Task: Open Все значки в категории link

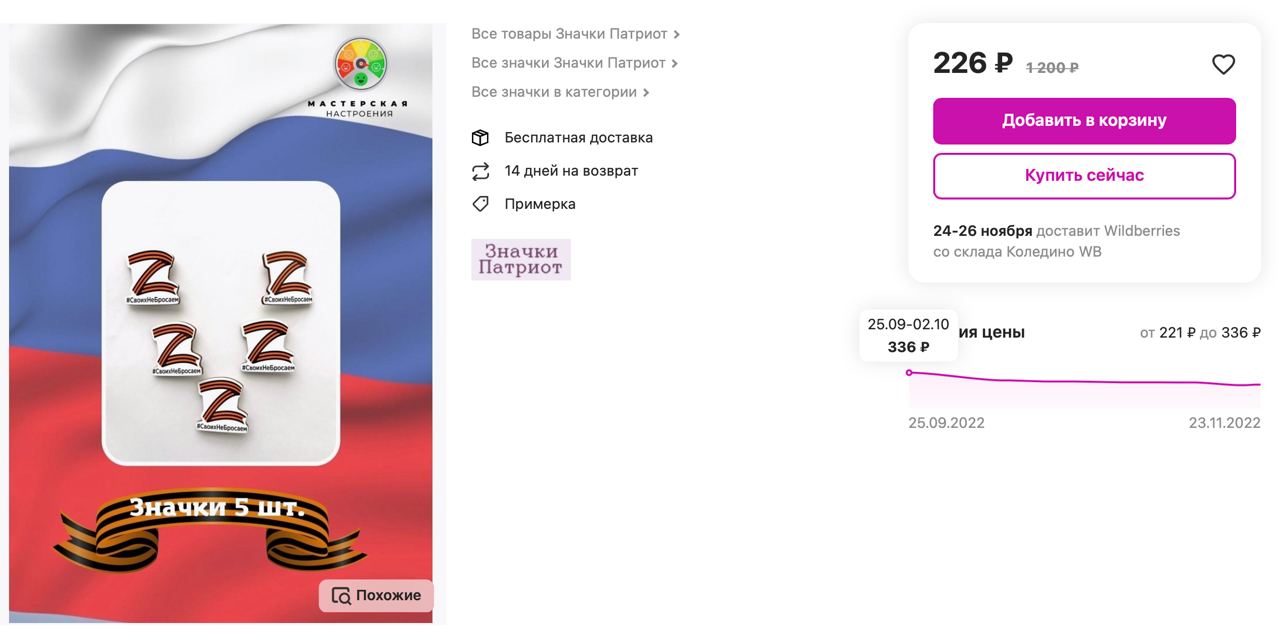Action: pyautogui.click(x=554, y=92)
